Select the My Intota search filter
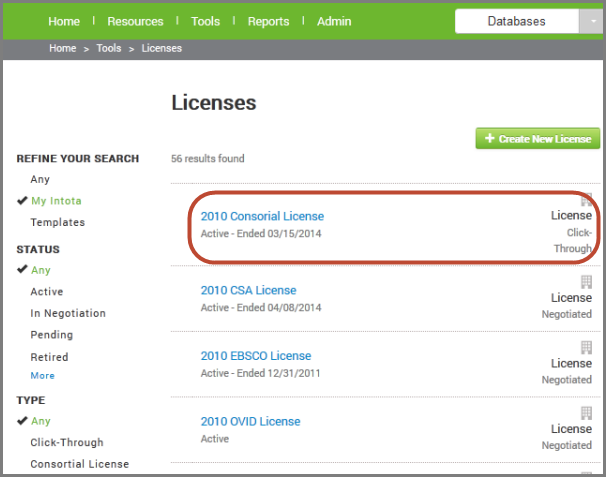The width and height of the screenshot is (606, 477). click(56, 201)
